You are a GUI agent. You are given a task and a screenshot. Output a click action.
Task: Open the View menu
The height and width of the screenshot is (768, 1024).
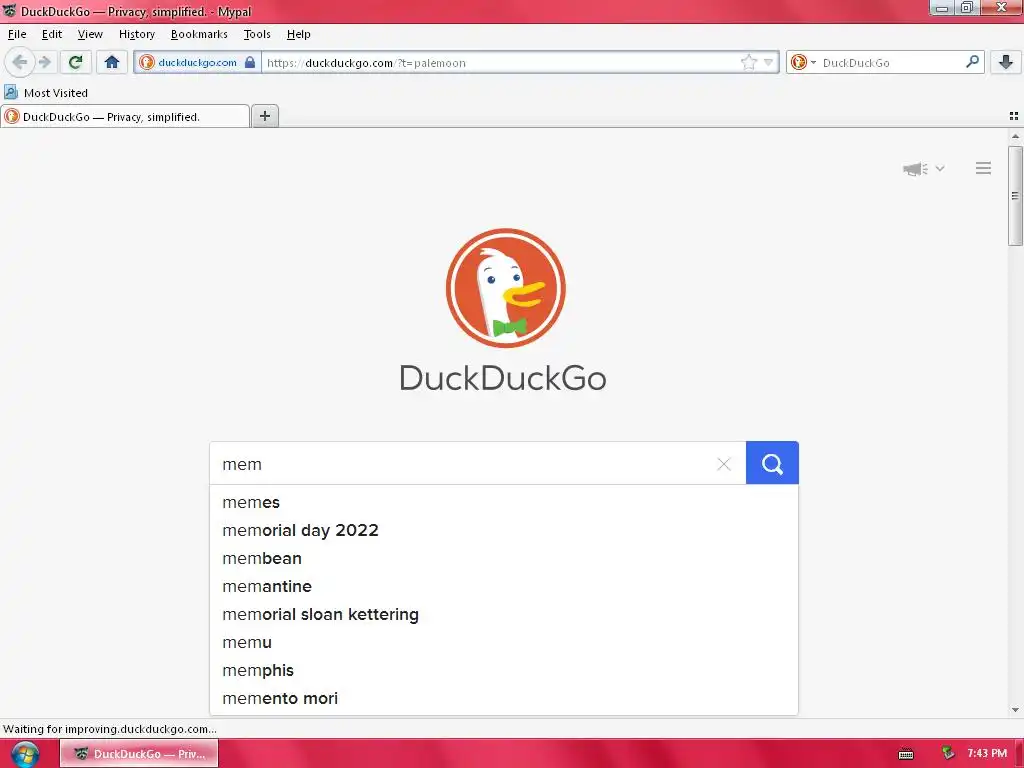click(x=90, y=34)
